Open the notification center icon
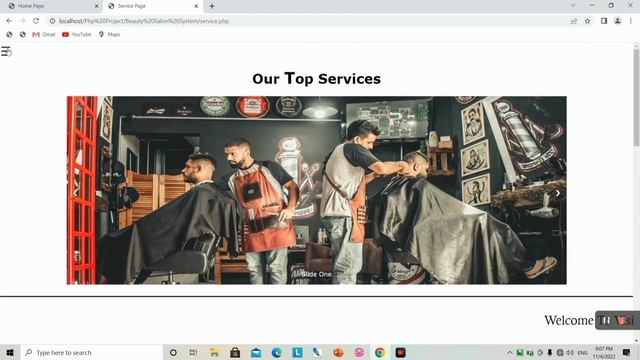The width and height of the screenshot is (640, 360). coord(627,352)
